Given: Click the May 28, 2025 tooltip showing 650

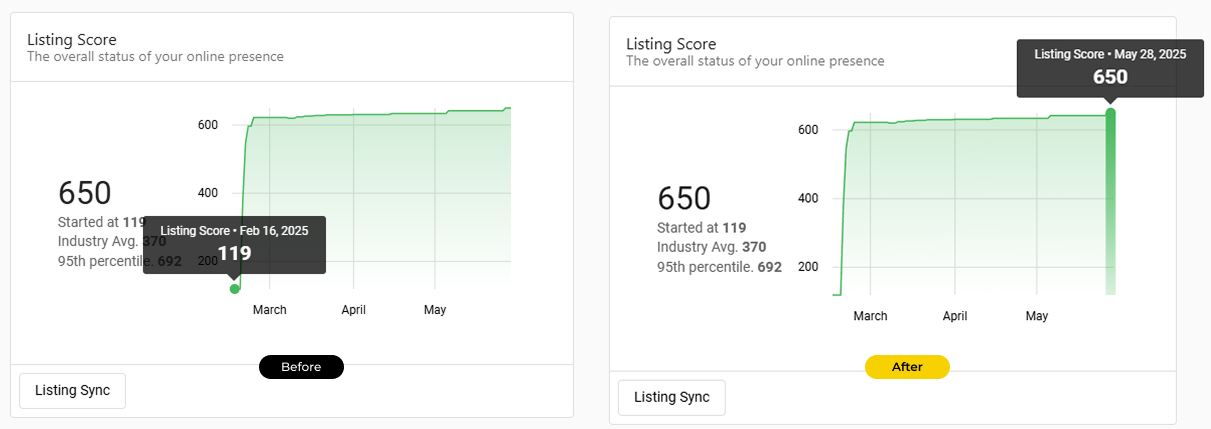Looking at the screenshot, I should pos(1109,68).
